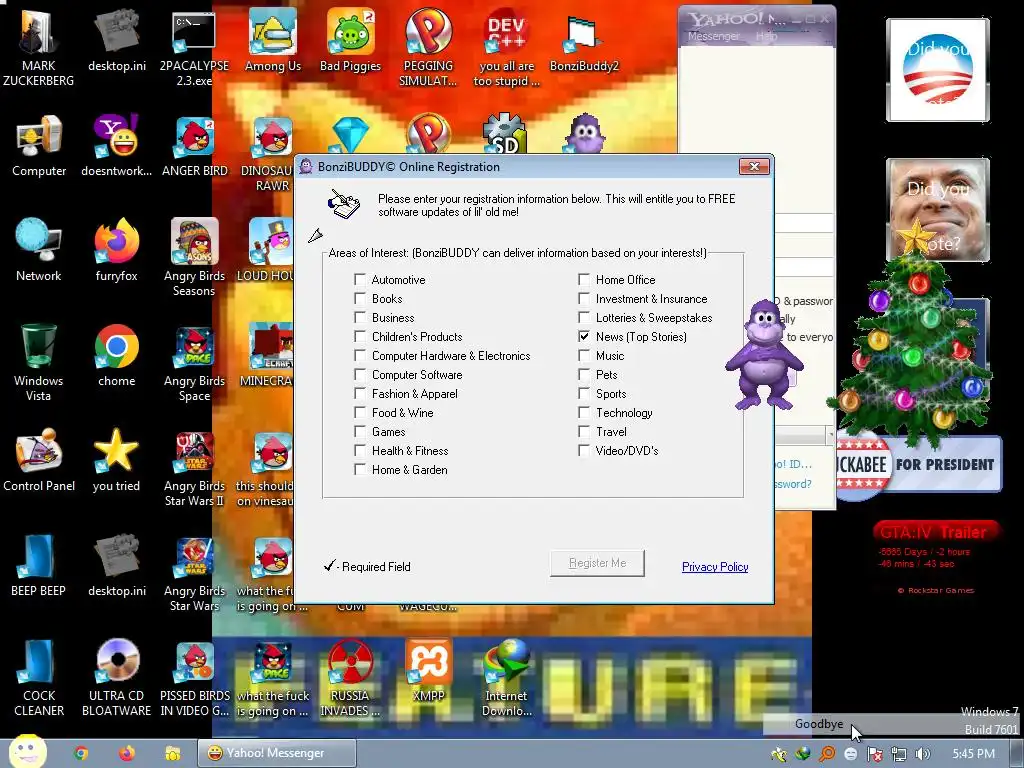Launch the COCK CLEANER desktop shortcut
The width and height of the screenshot is (1024, 768).
tap(39, 678)
